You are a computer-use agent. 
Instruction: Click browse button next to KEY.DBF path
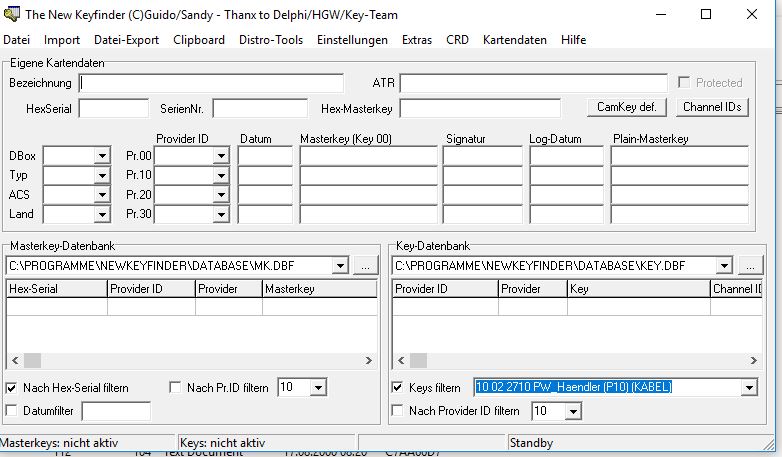coord(750,266)
